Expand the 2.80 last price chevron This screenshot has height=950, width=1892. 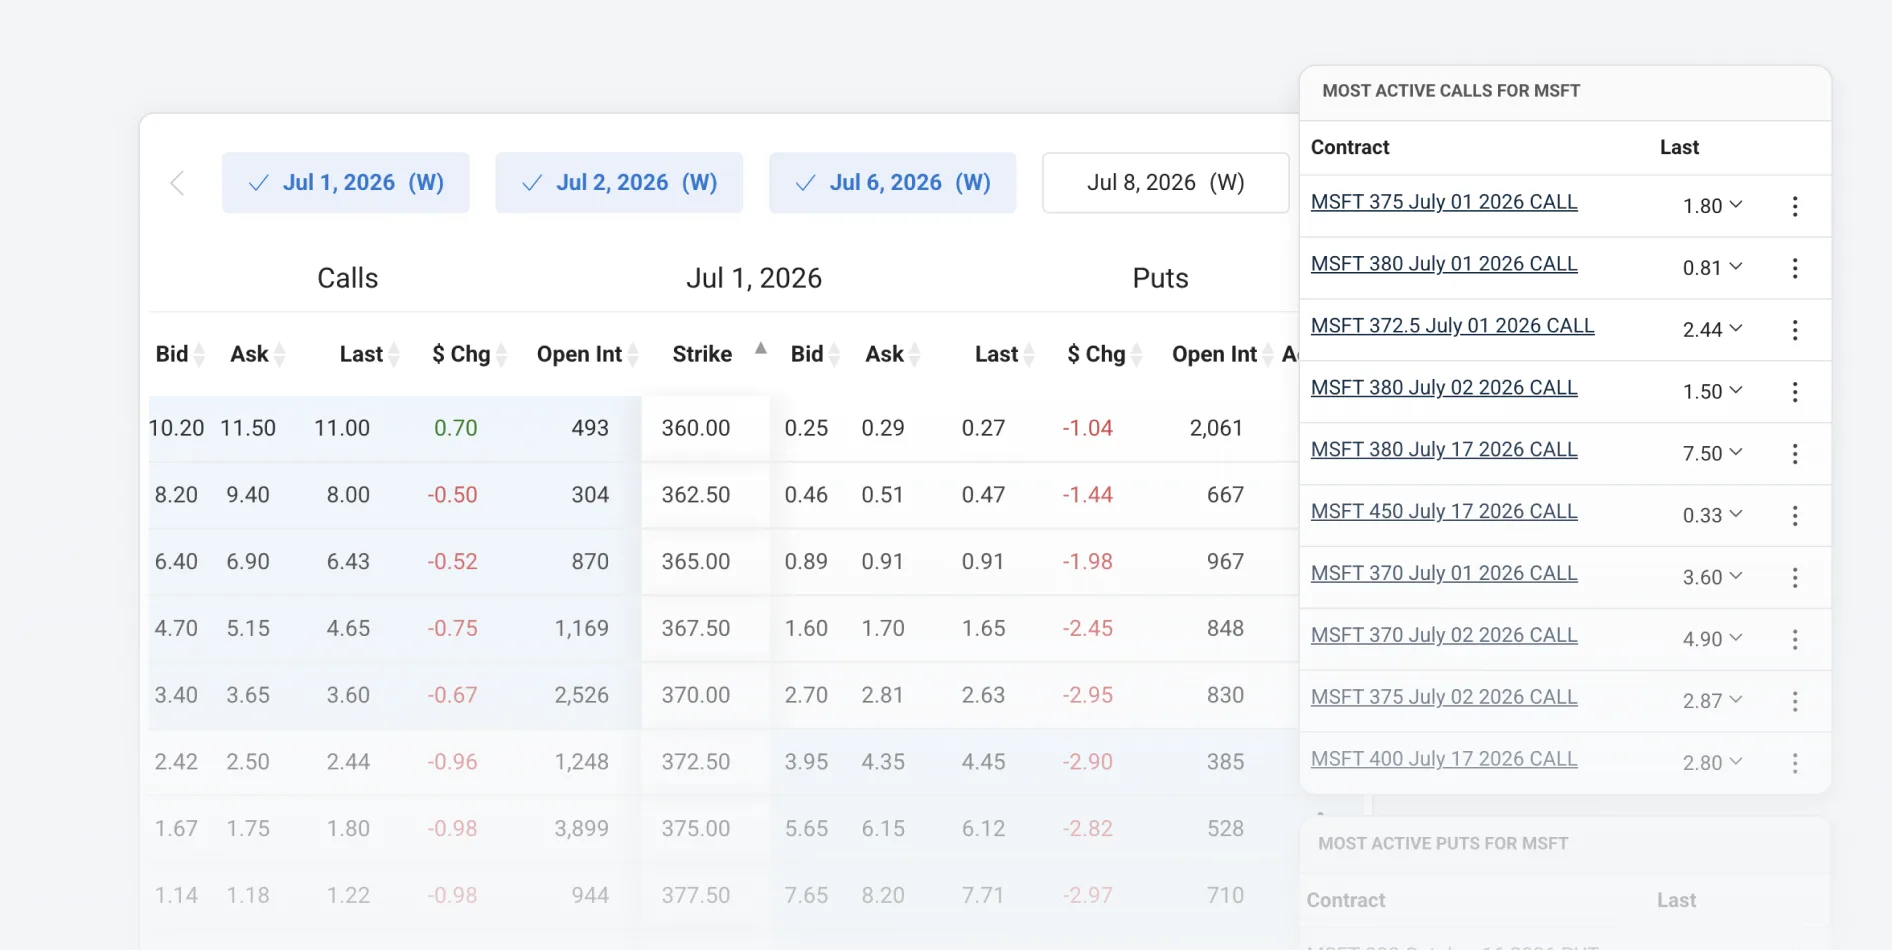coord(1736,763)
